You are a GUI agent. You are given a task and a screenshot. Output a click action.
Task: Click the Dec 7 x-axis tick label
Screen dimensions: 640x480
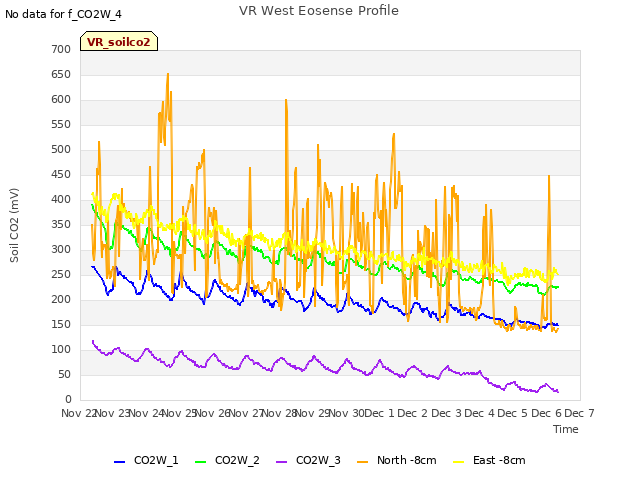tap(580, 413)
